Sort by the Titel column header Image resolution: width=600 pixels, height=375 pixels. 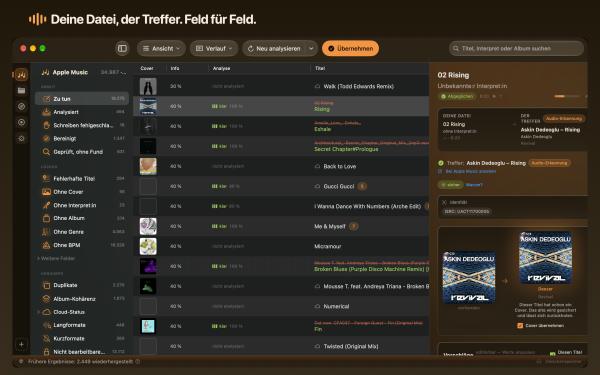320,68
